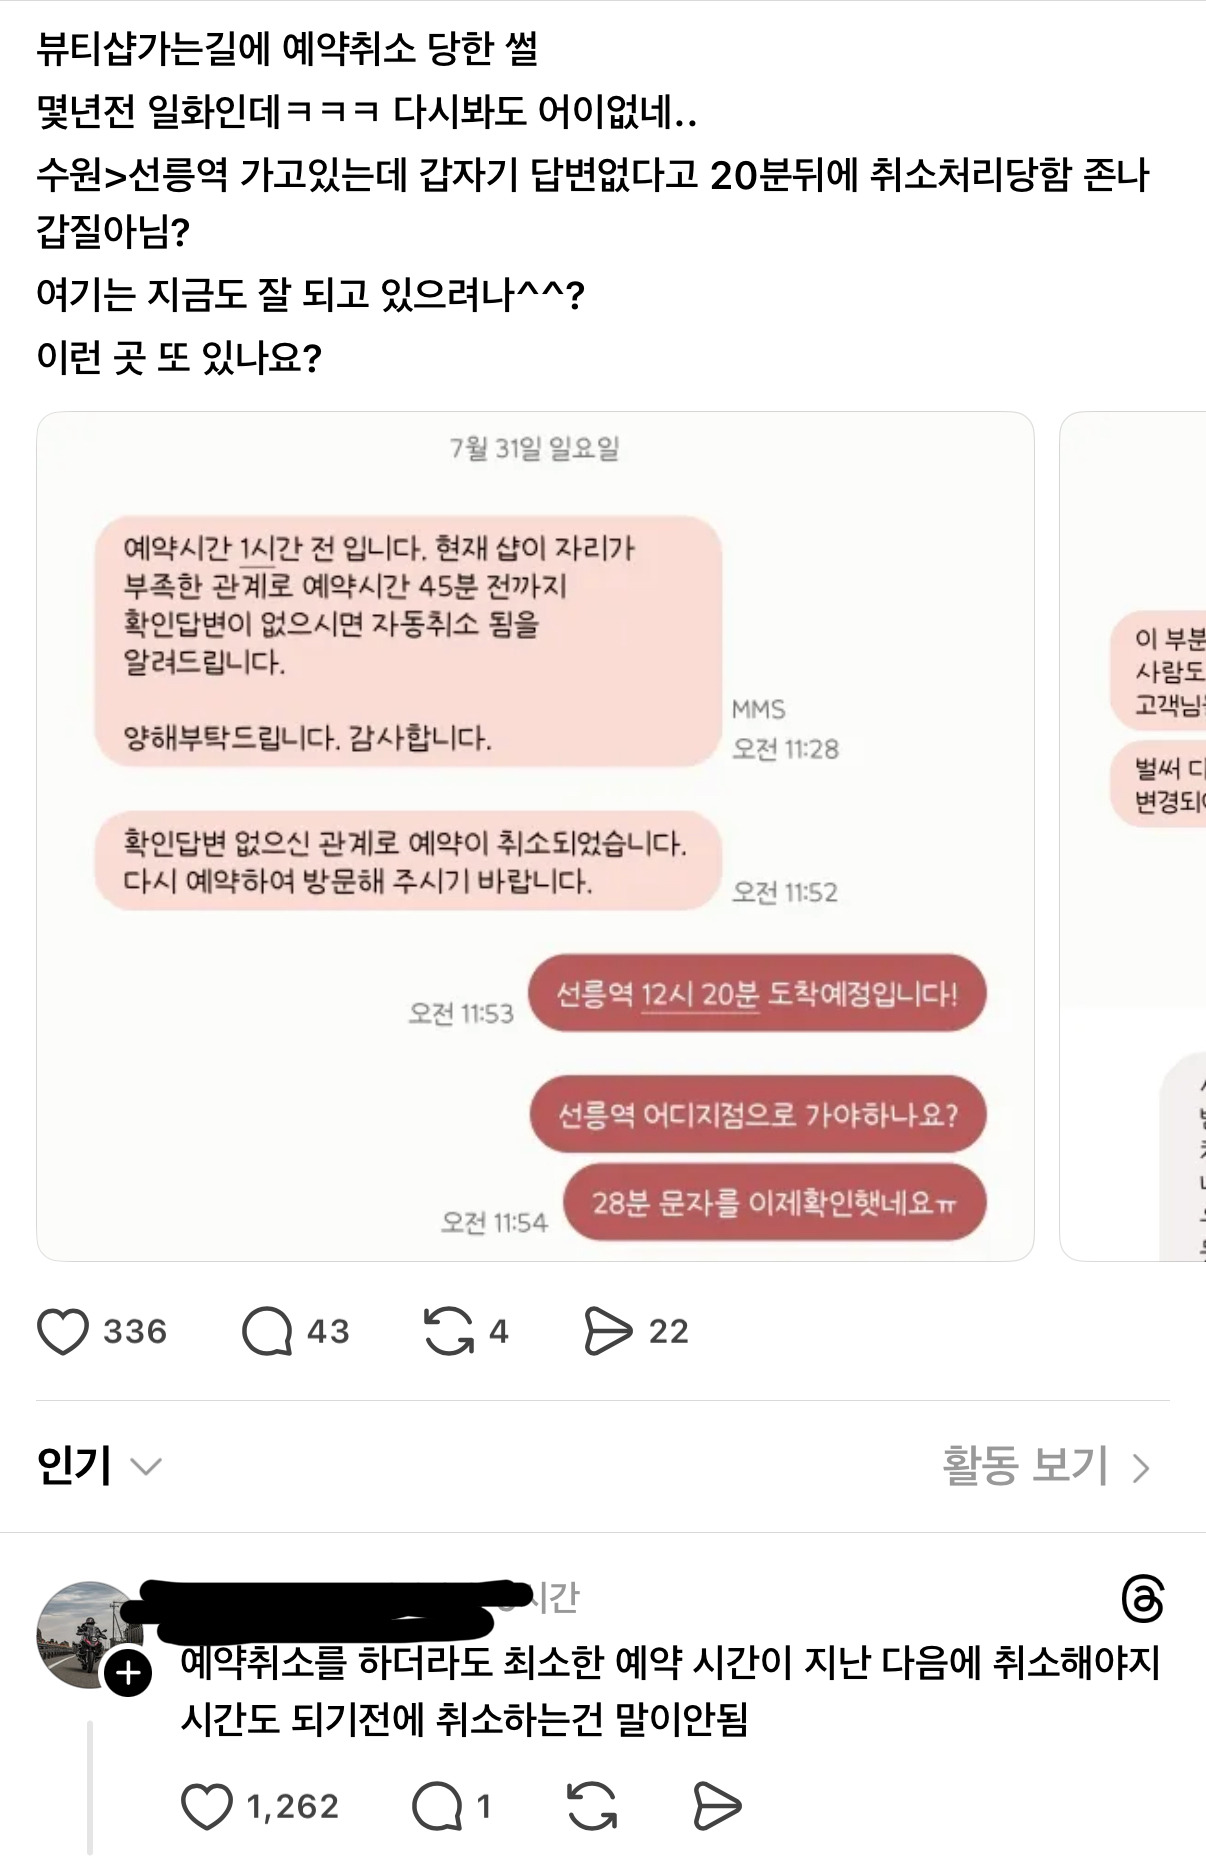1206x1858 pixels.
Task: Follow commenter via plus badge on avatar
Action: coord(129,1673)
